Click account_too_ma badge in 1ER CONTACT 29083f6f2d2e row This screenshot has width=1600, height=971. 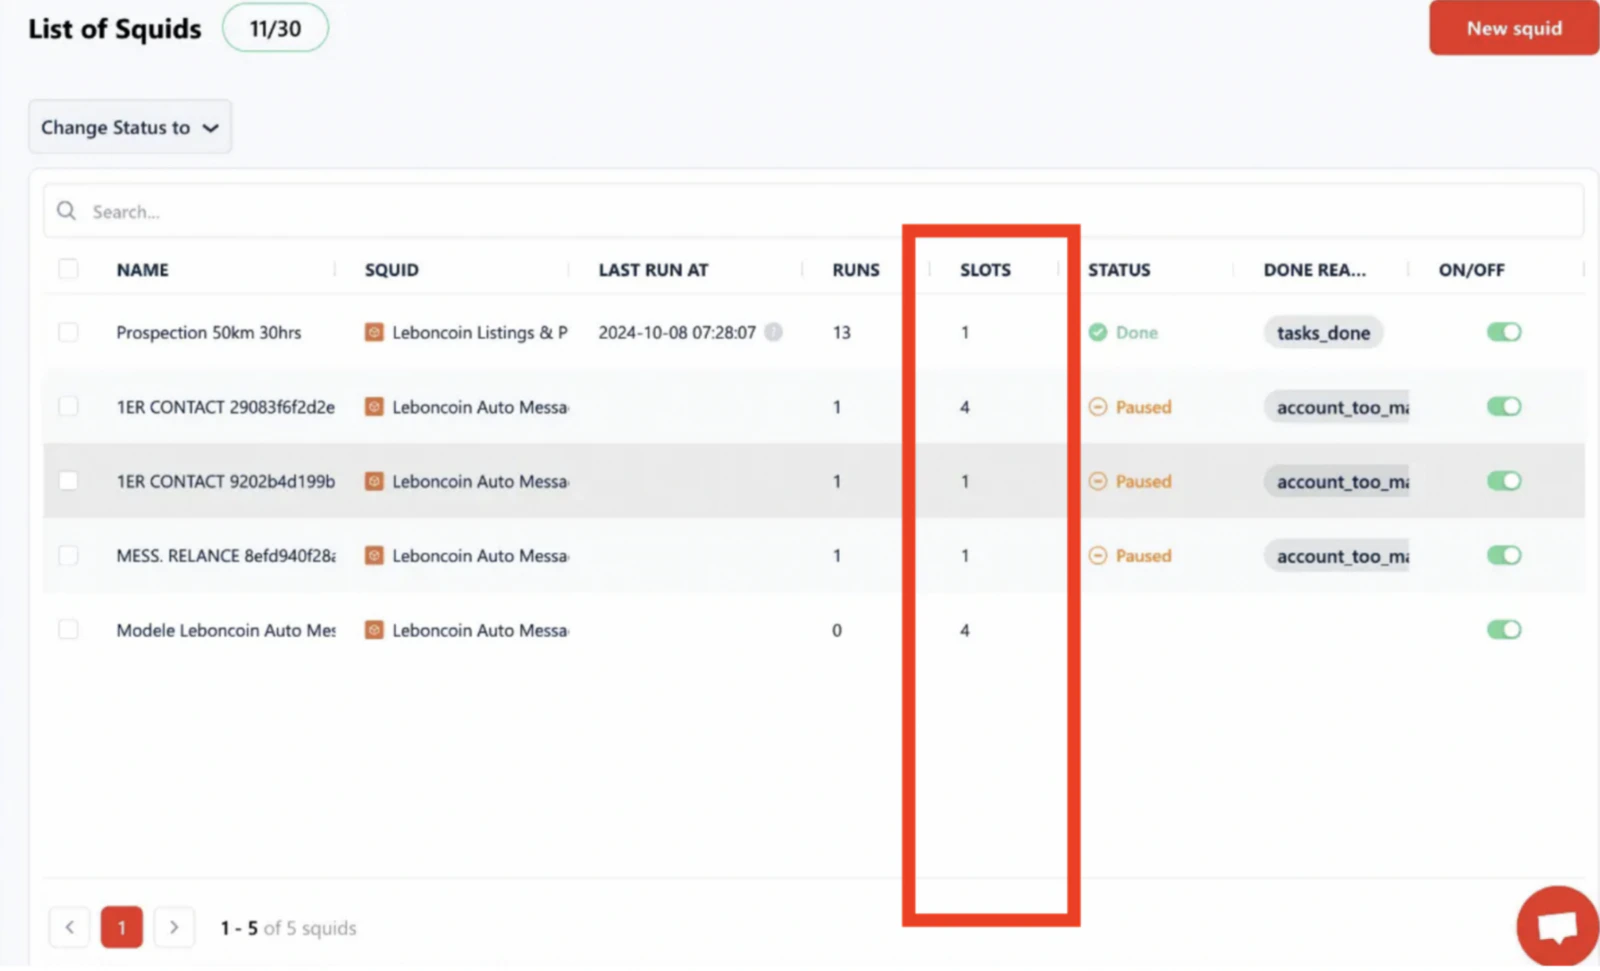pyautogui.click(x=1337, y=407)
